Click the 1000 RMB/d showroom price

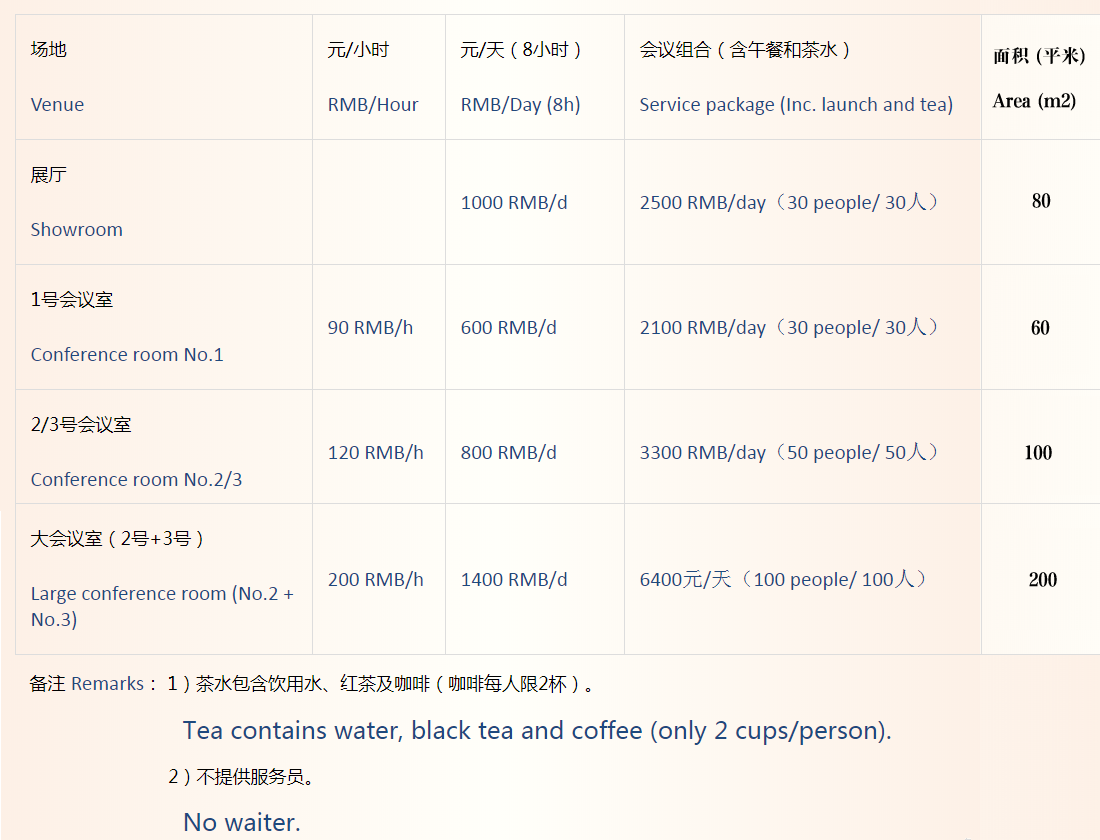click(513, 202)
